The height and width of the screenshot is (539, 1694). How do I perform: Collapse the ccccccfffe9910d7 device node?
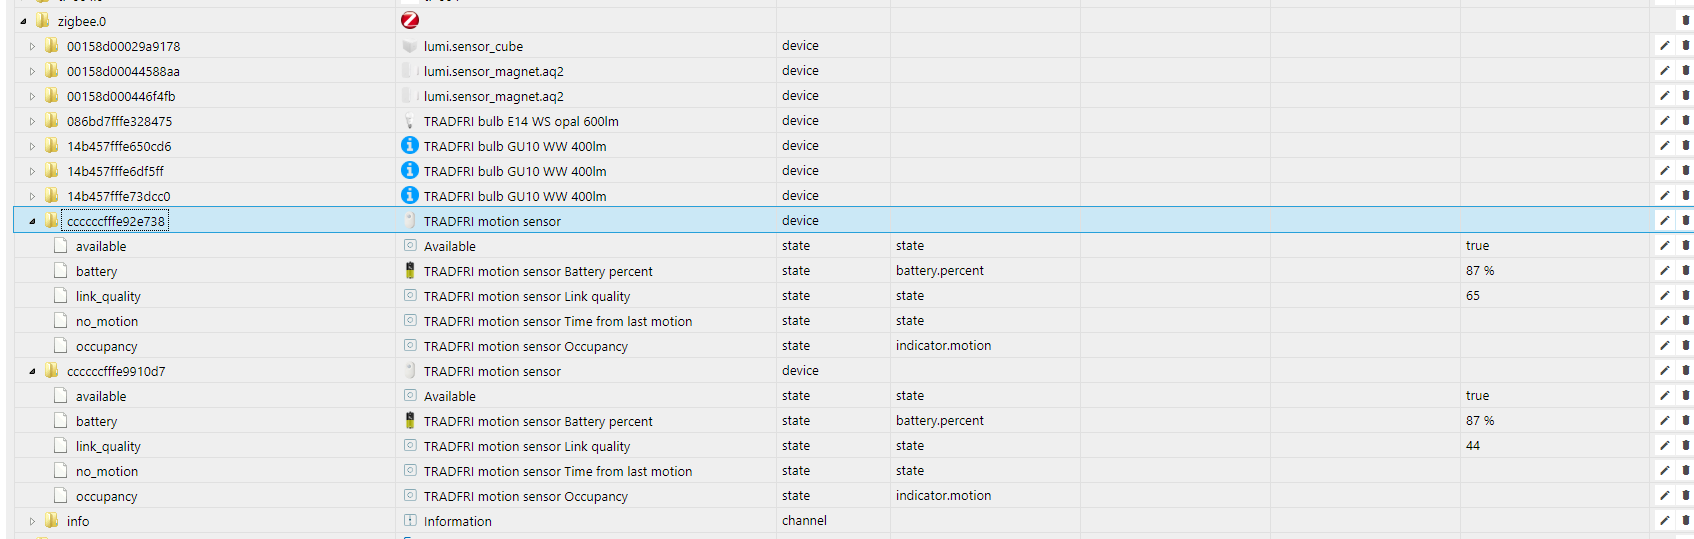point(32,371)
